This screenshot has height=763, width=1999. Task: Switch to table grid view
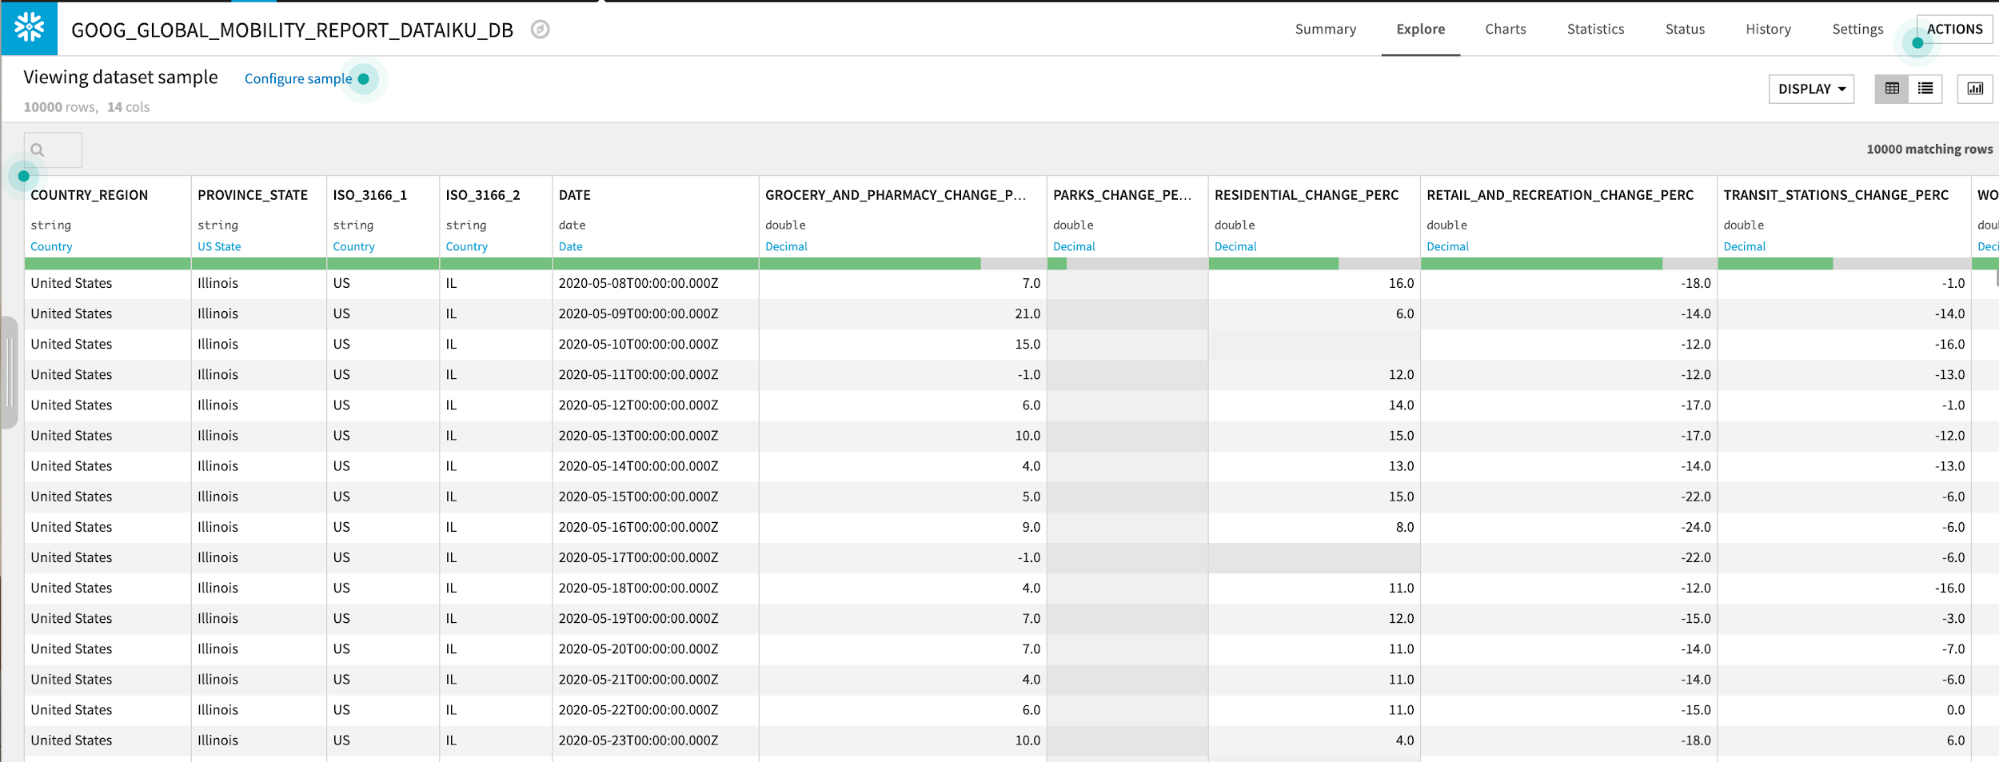pyautogui.click(x=1891, y=89)
